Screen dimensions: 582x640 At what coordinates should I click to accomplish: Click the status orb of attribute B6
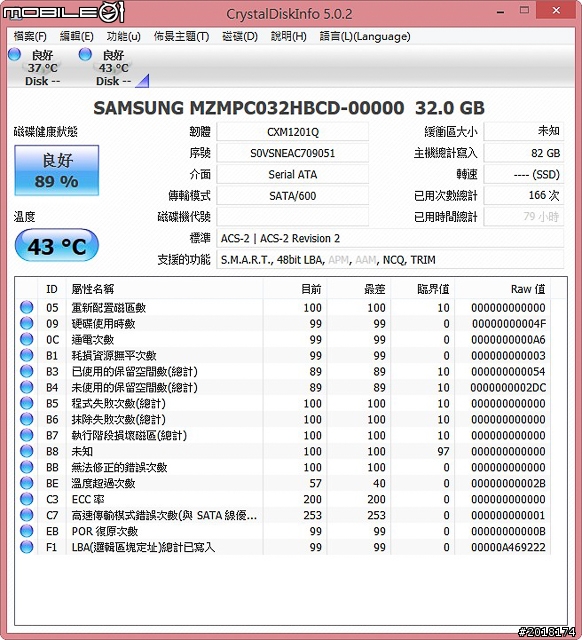(27, 419)
